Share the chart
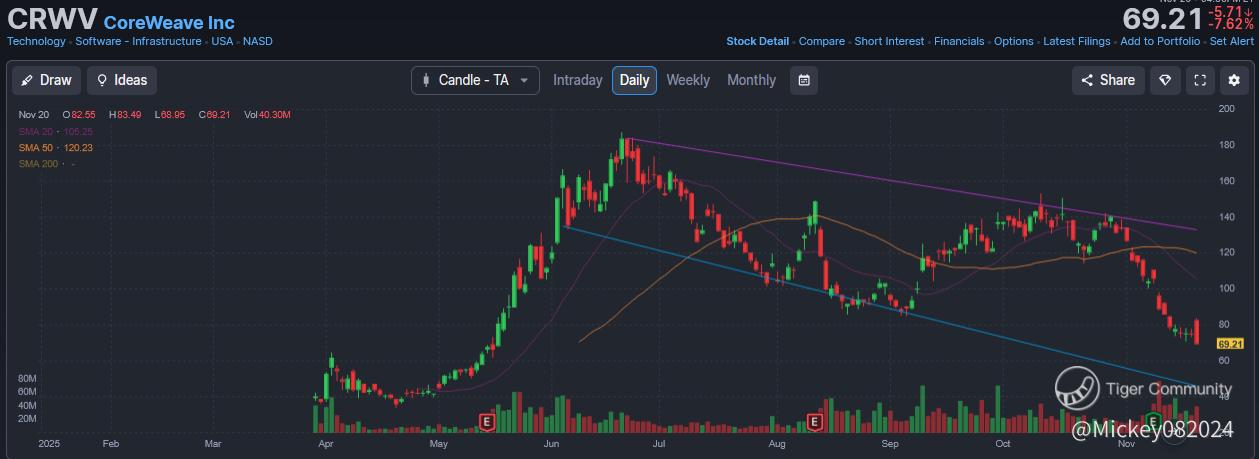Viewport: 1259px width, 459px height. point(1107,80)
